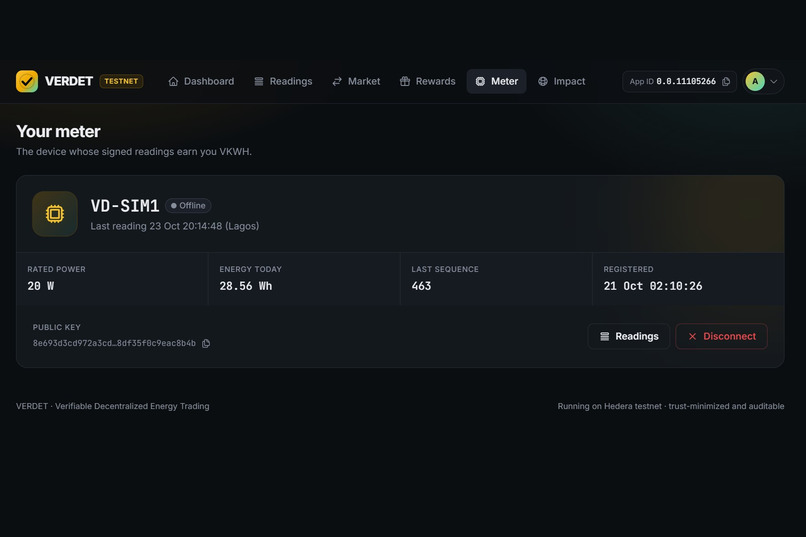Copy the public key with copy icon
The width and height of the screenshot is (806, 537).
[206, 343]
